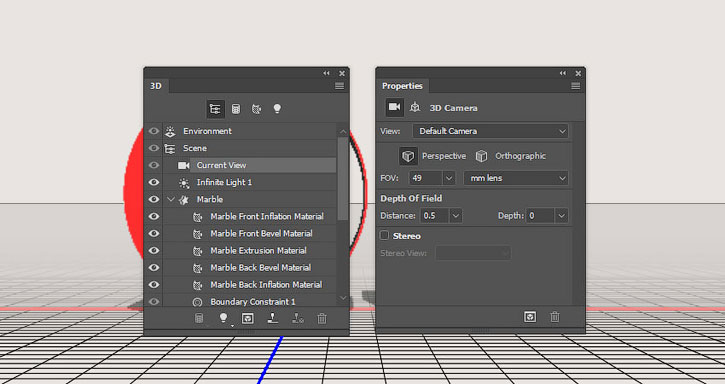The width and height of the screenshot is (725, 384).
Task: Collapse Properties panel with double arrows
Action: pos(563,73)
